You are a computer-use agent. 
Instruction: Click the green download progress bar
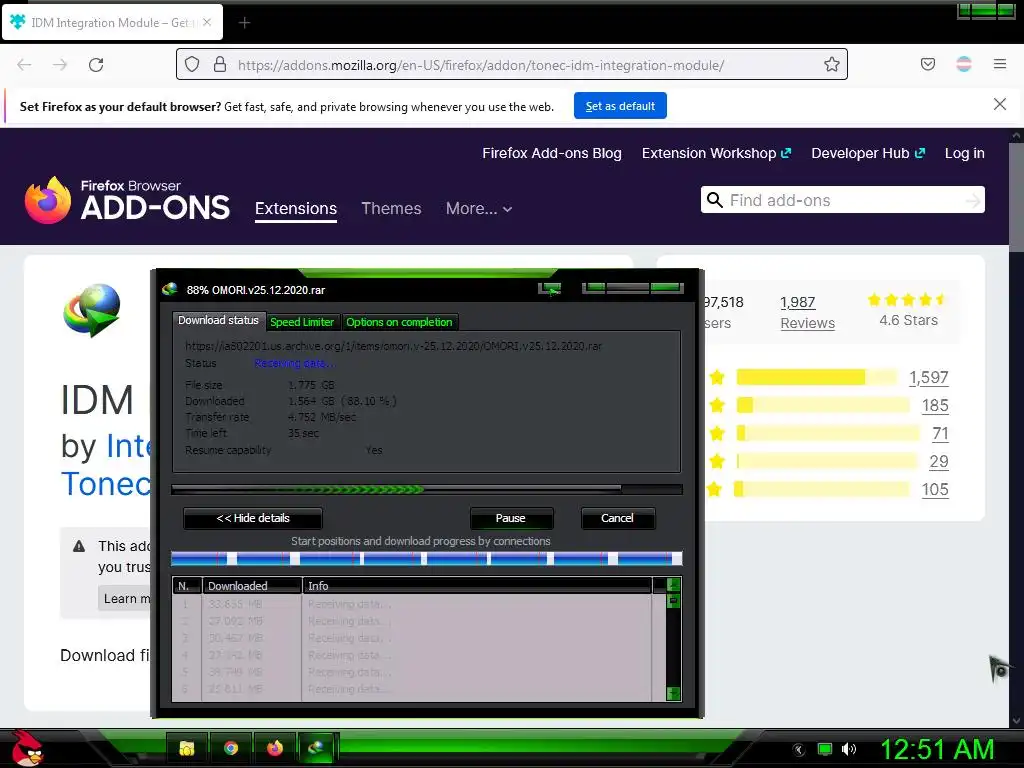(x=426, y=489)
